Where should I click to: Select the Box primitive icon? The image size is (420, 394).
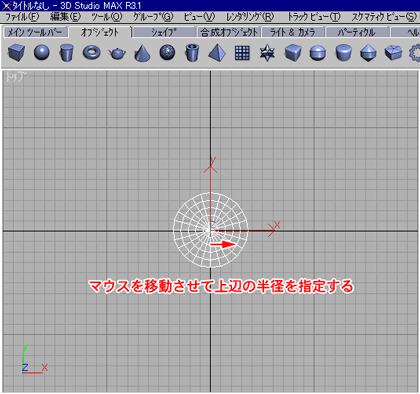(16, 53)
